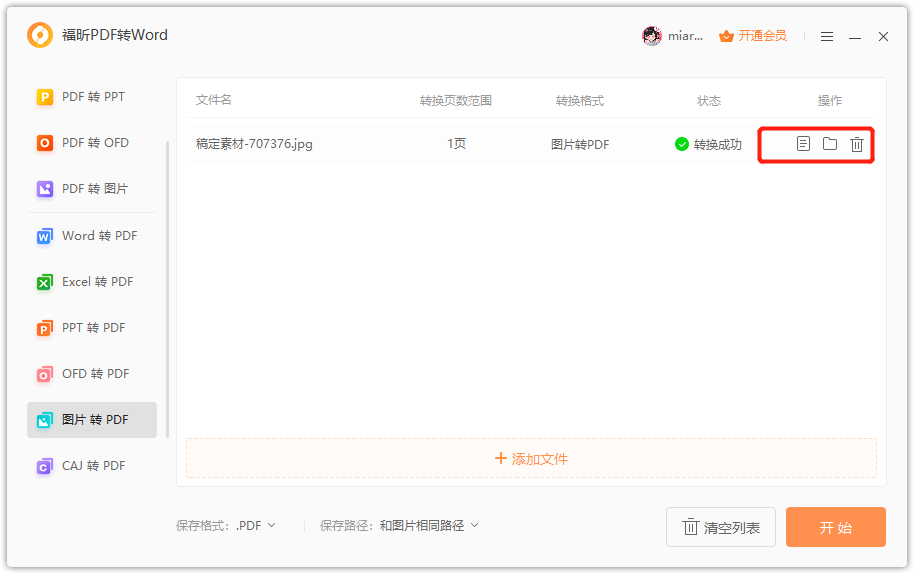This screenshot has width=914, height=574.
Task: Click the user avatar picture
Action: point(652,36)
